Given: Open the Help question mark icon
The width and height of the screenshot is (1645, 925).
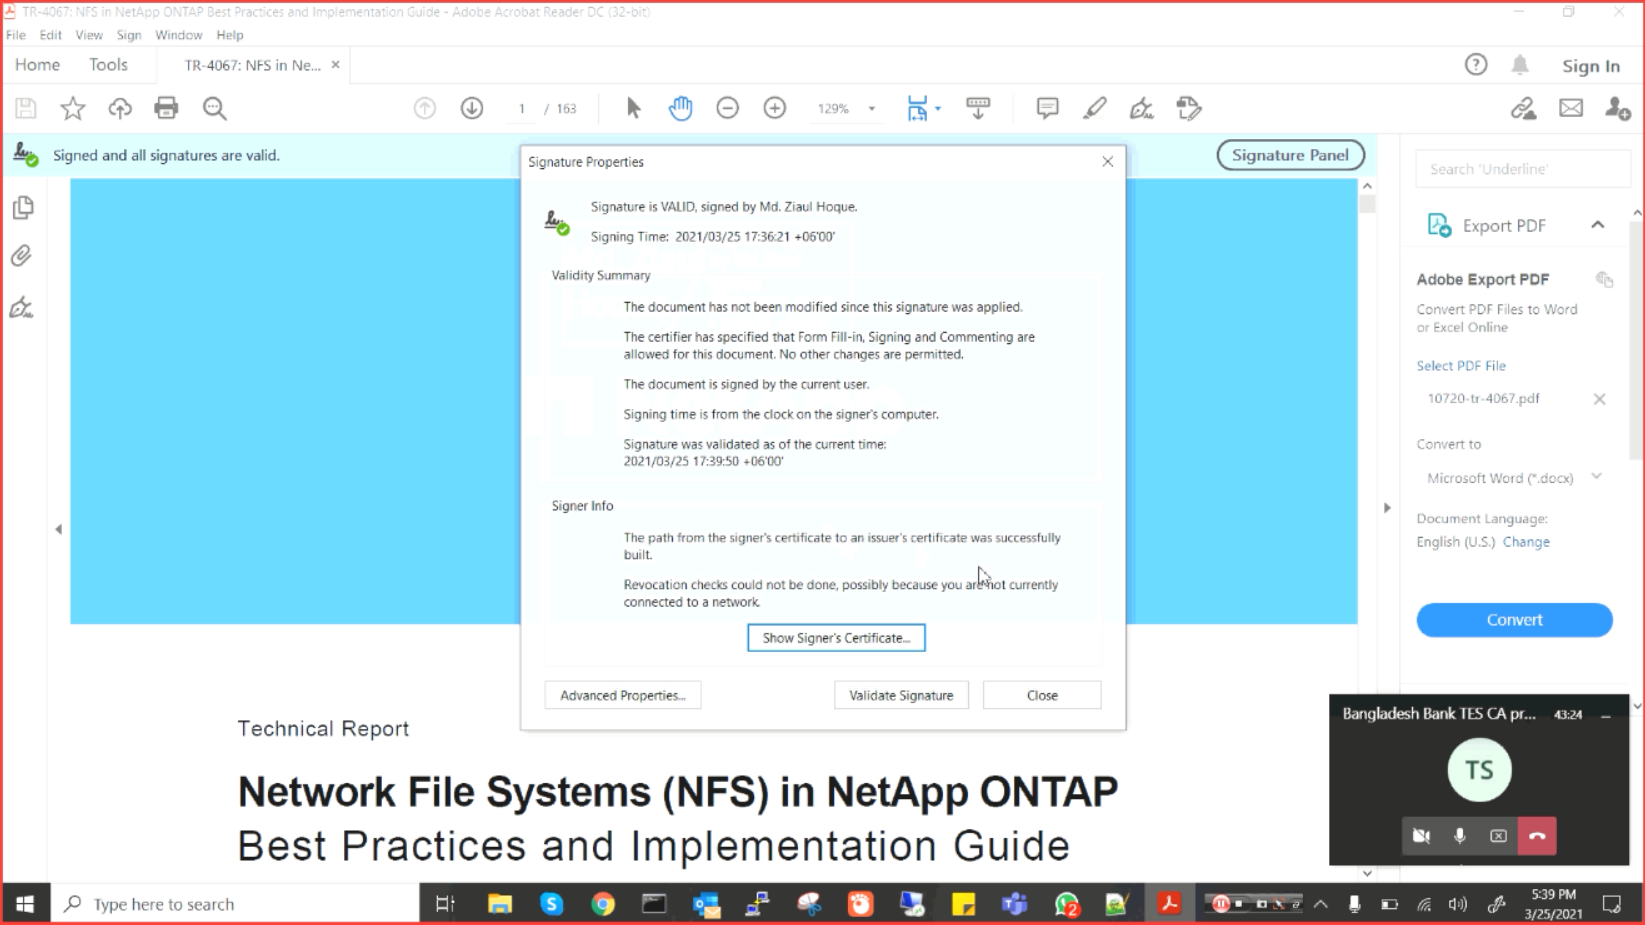Looking at the screenshot, I should [1476, 65].
